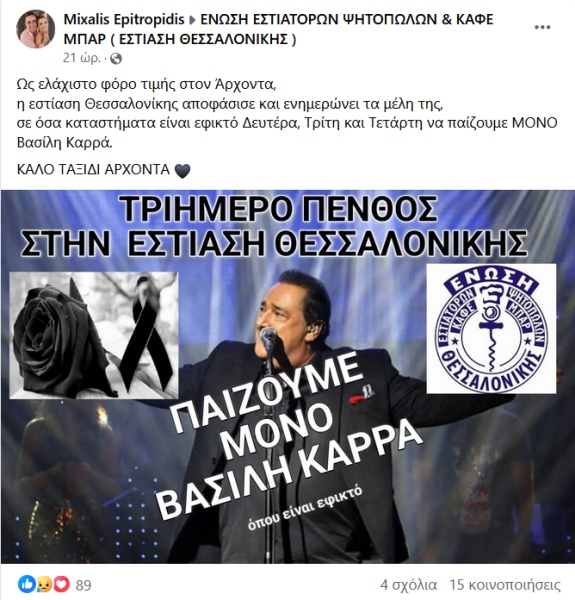Screen dimensions: 575x600
Task: Click the black heart emoji in post
Action: tap(182, 170)
